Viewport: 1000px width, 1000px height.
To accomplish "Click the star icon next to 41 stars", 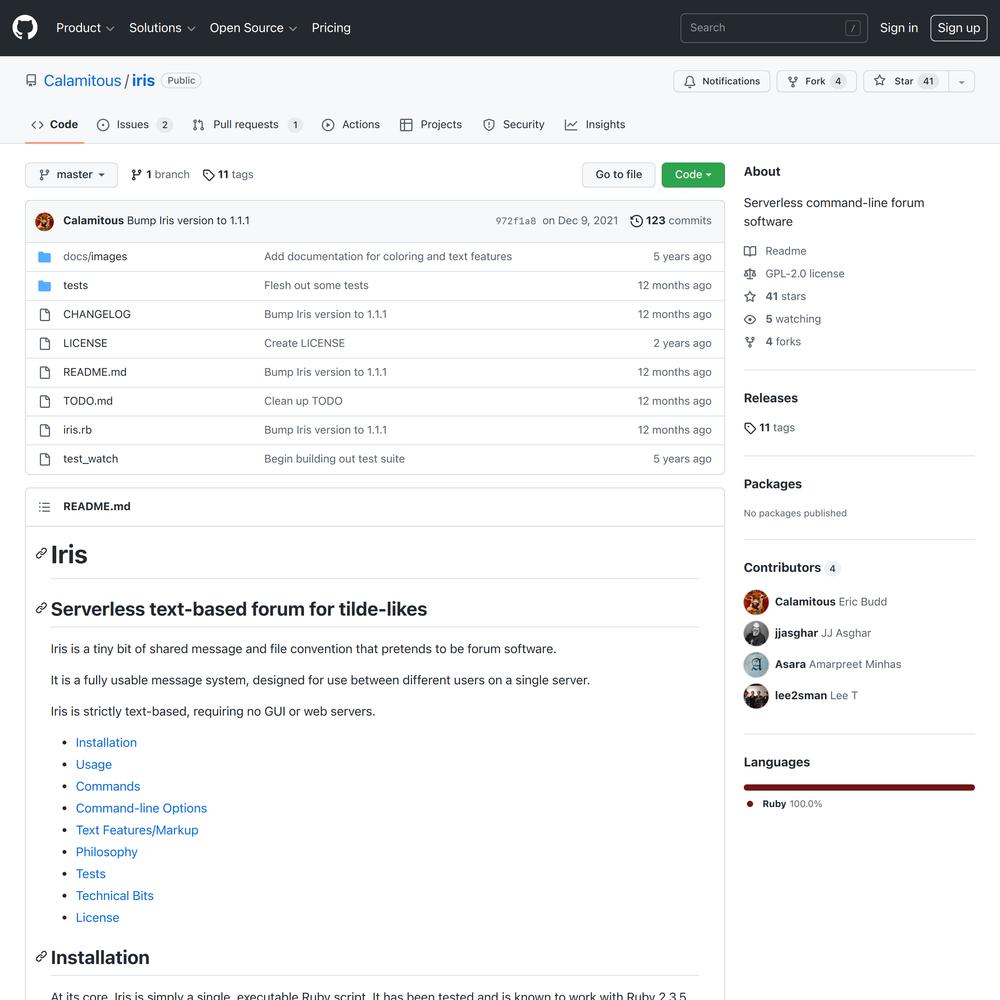I will (x=750, y=297).
